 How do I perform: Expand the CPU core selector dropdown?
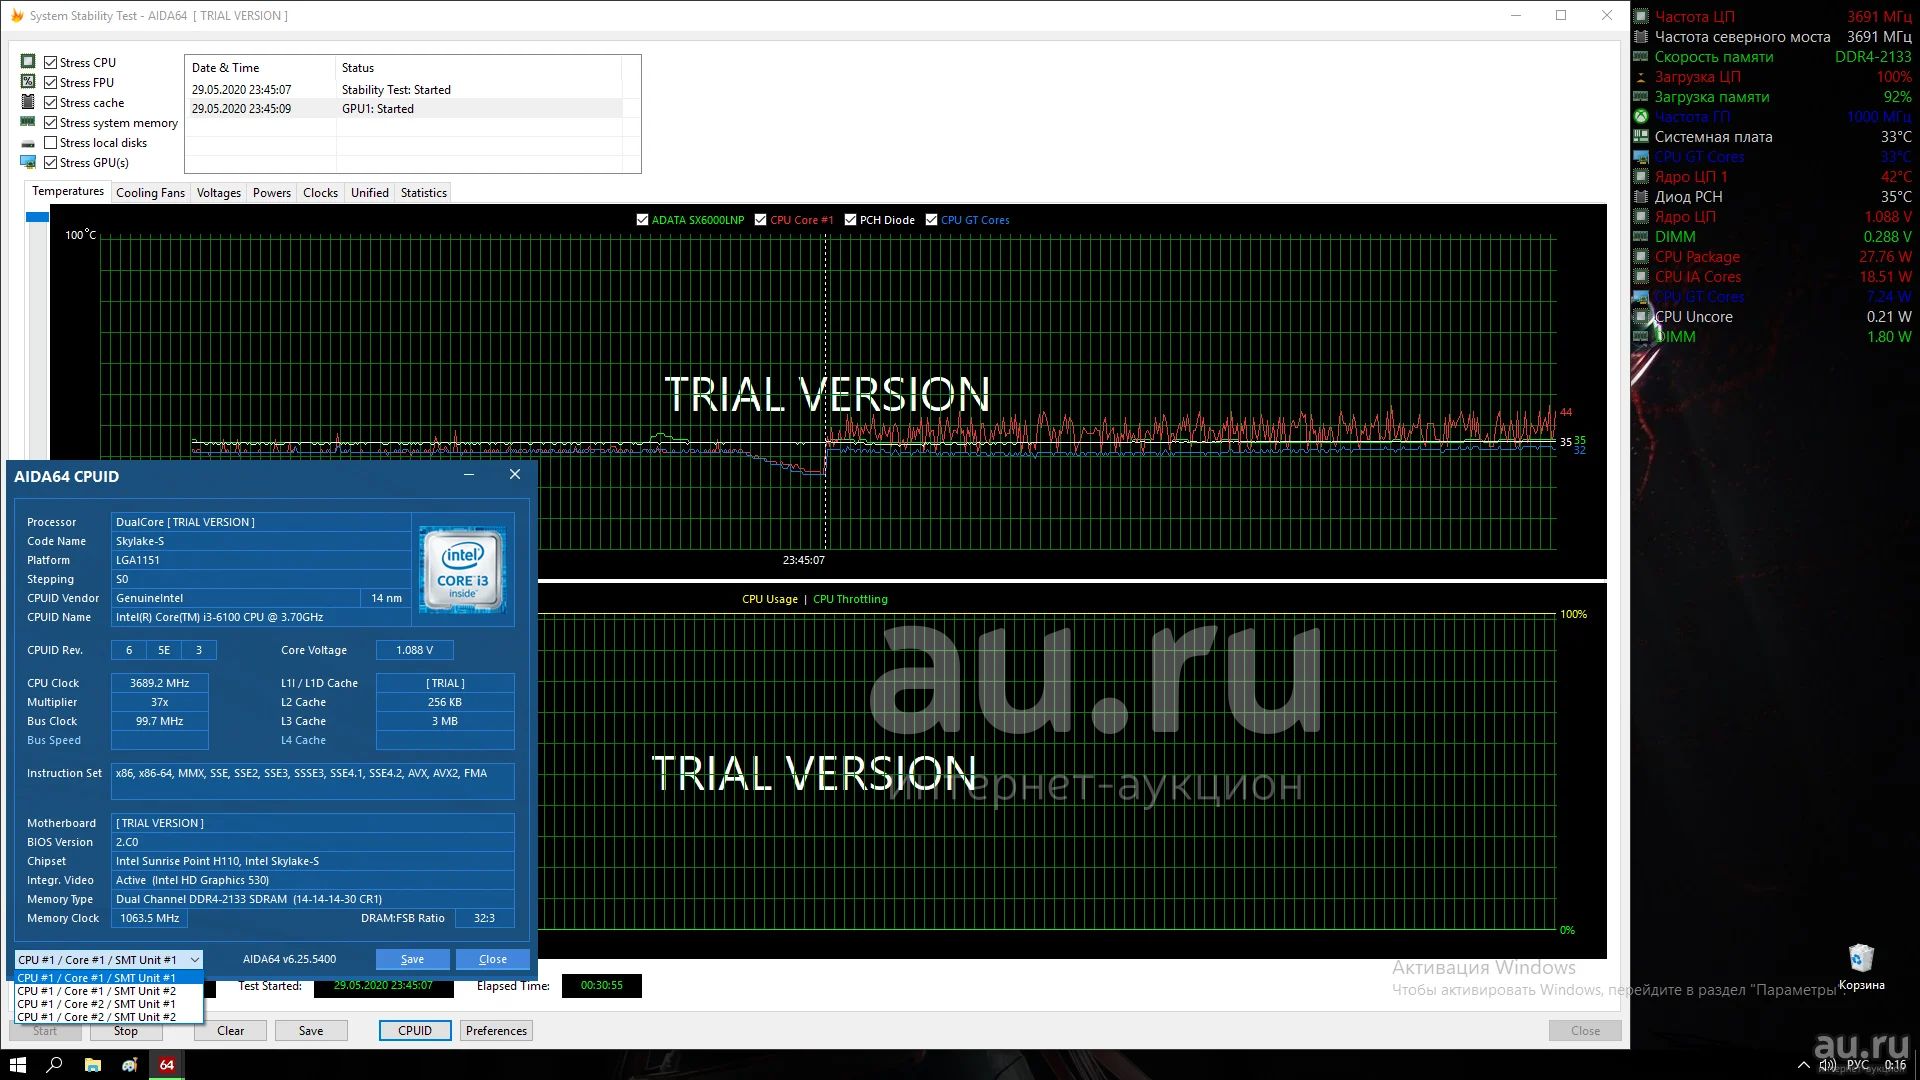point(194,960)
